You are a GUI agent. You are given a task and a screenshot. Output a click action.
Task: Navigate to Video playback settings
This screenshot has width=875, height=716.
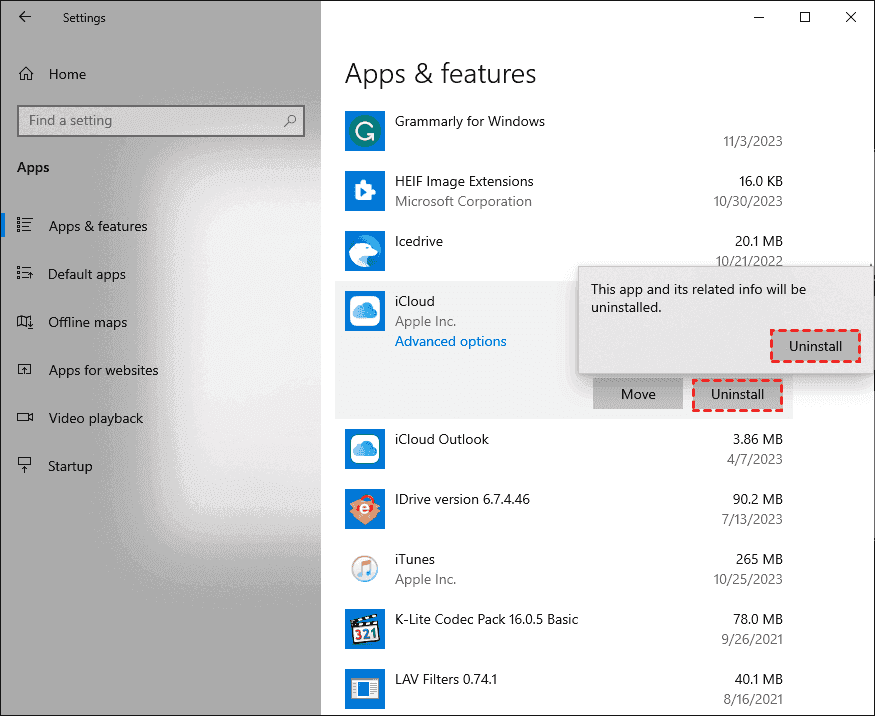click(96, 418)
